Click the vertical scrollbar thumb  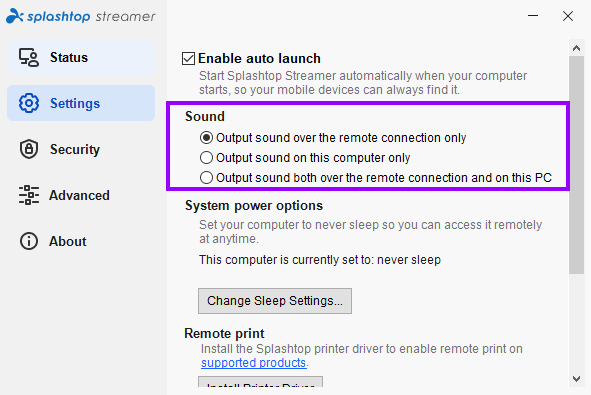point(576,165)
